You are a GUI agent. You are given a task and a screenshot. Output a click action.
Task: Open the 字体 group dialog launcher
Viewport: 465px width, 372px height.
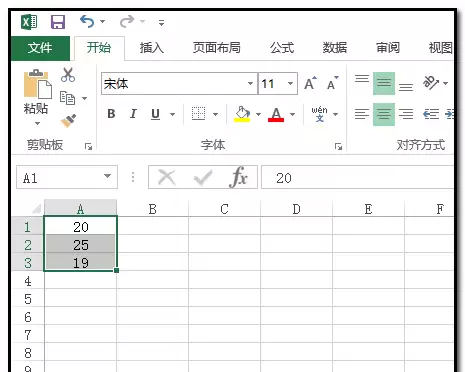[x=338, y=146]
